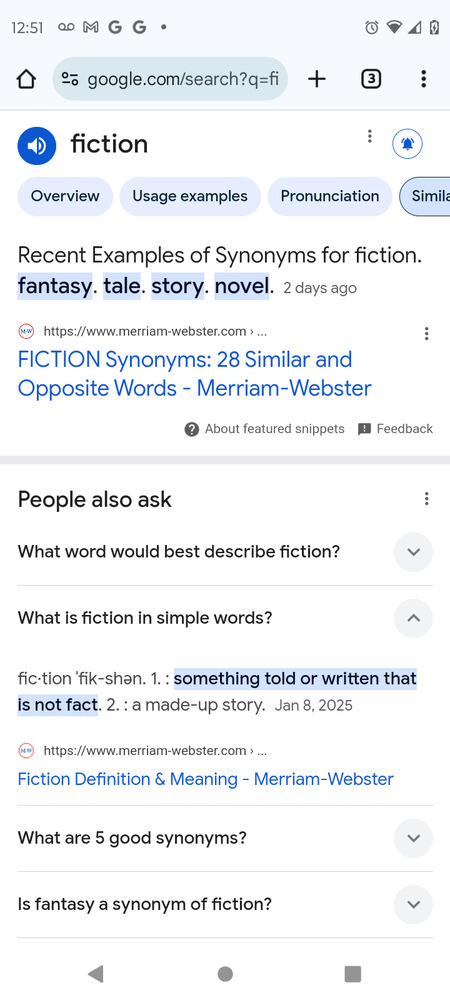The image size is (450, 1000).
Task: Select the Pronunciation chip
Action: pyautogui.click(x=330, y=196)
